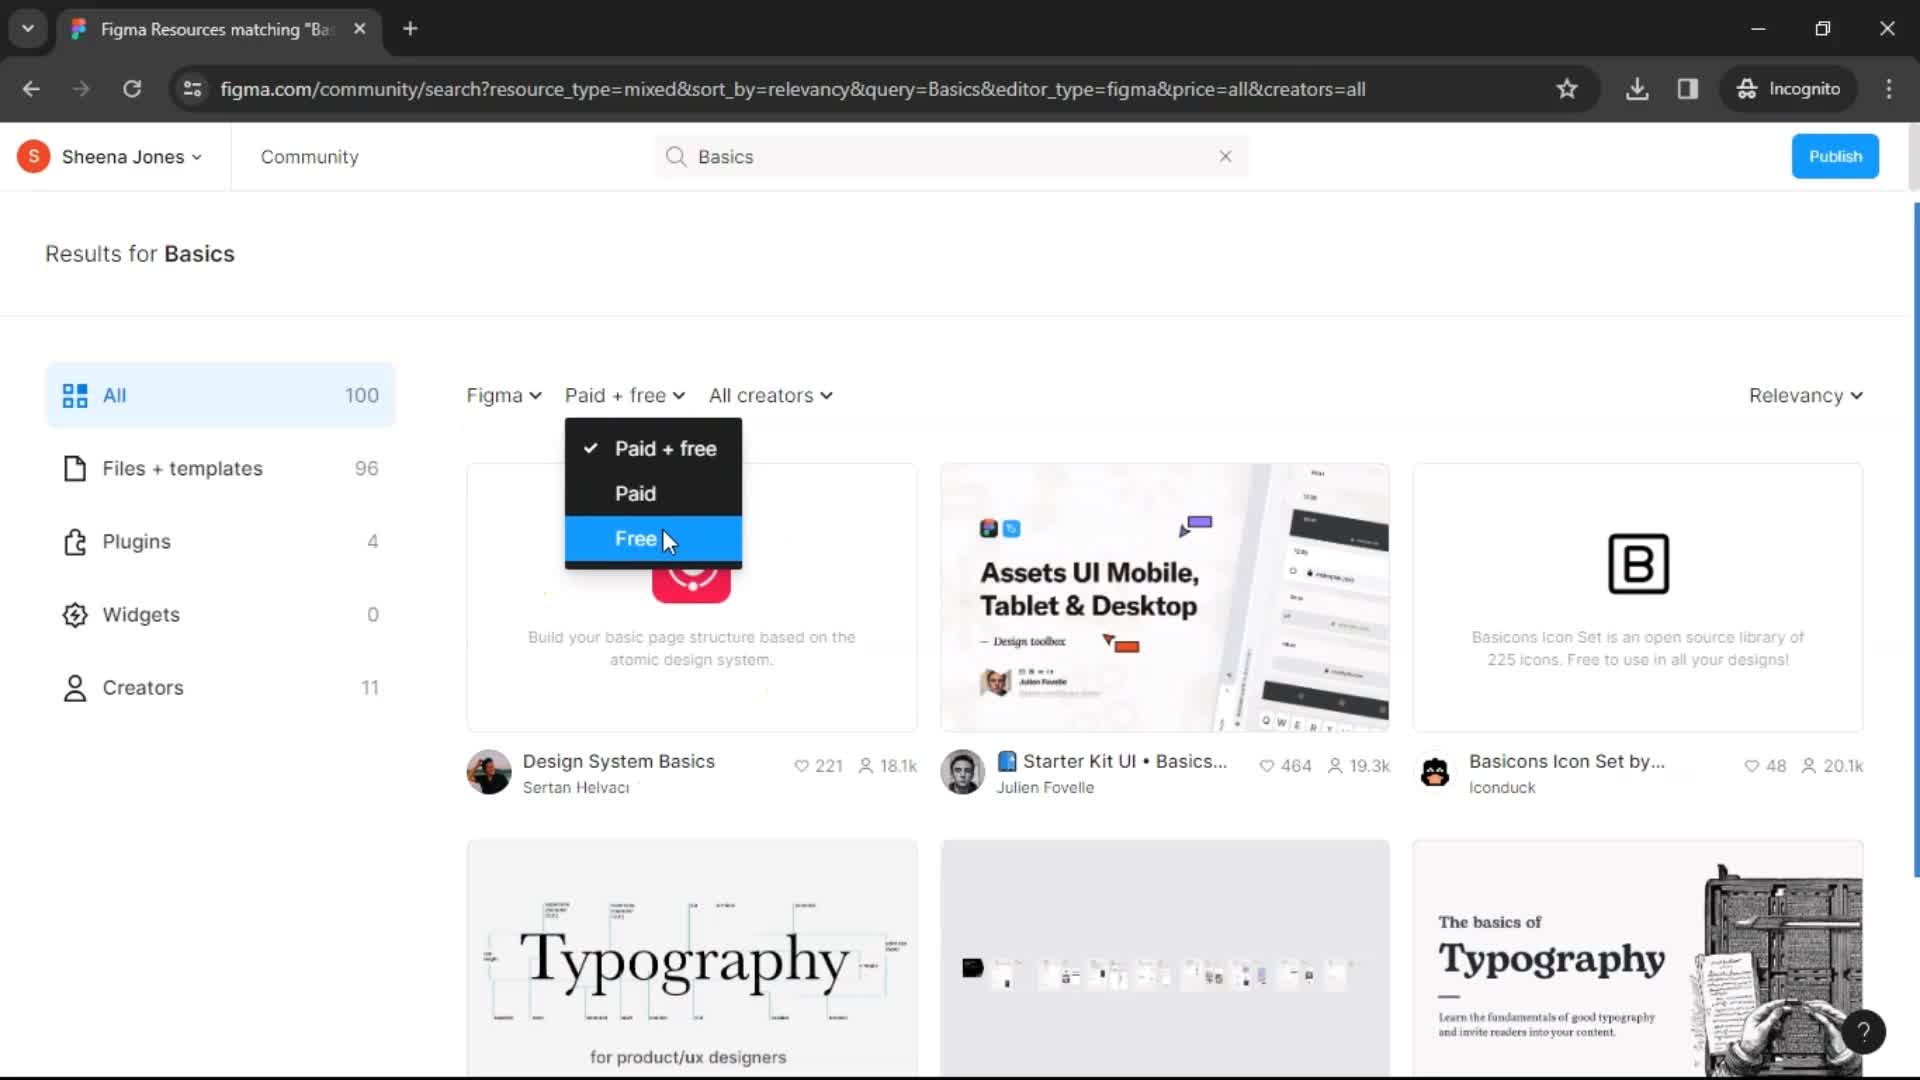The width and height of the screenshot is (1920, 1080).
Task: Visit Iconduck creator profile
Action: 1502,788
